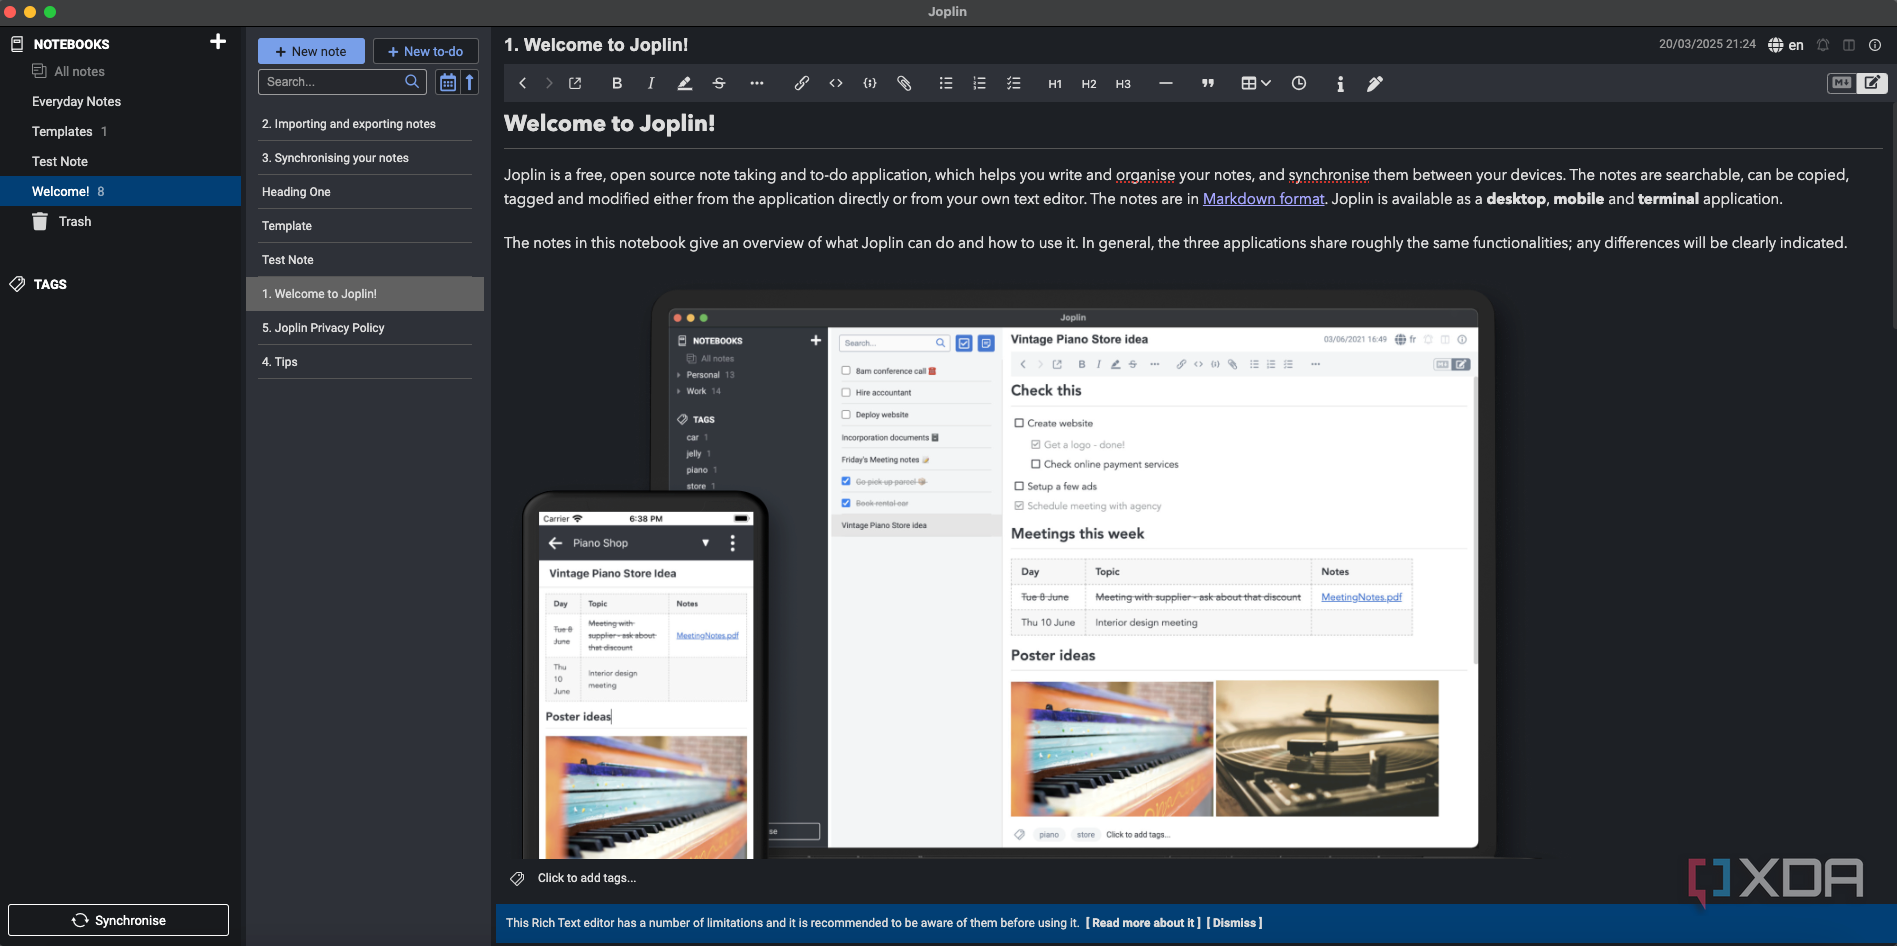Insert a checkbox list
Viewport: 1897px width, 946px height.
click(1014, 84)
